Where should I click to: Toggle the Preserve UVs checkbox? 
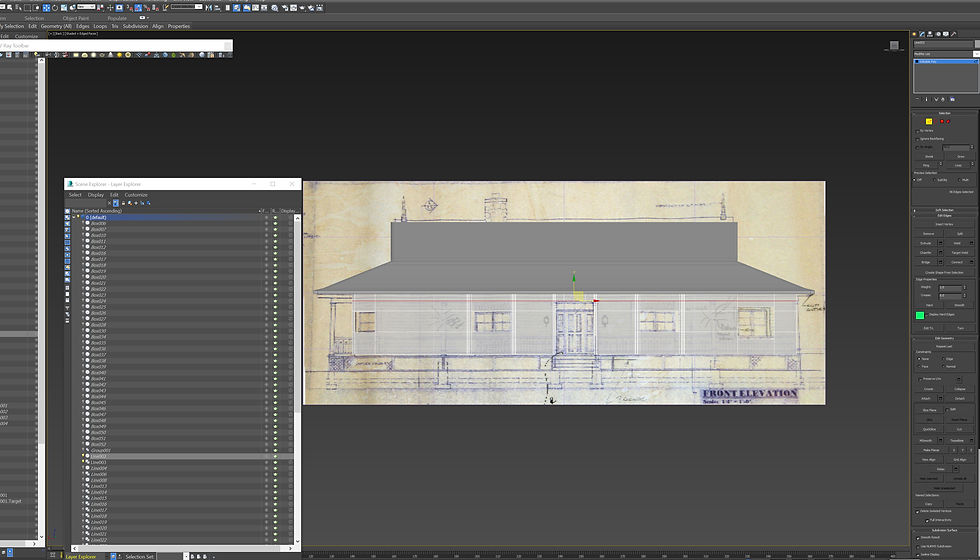coord(919,379)
